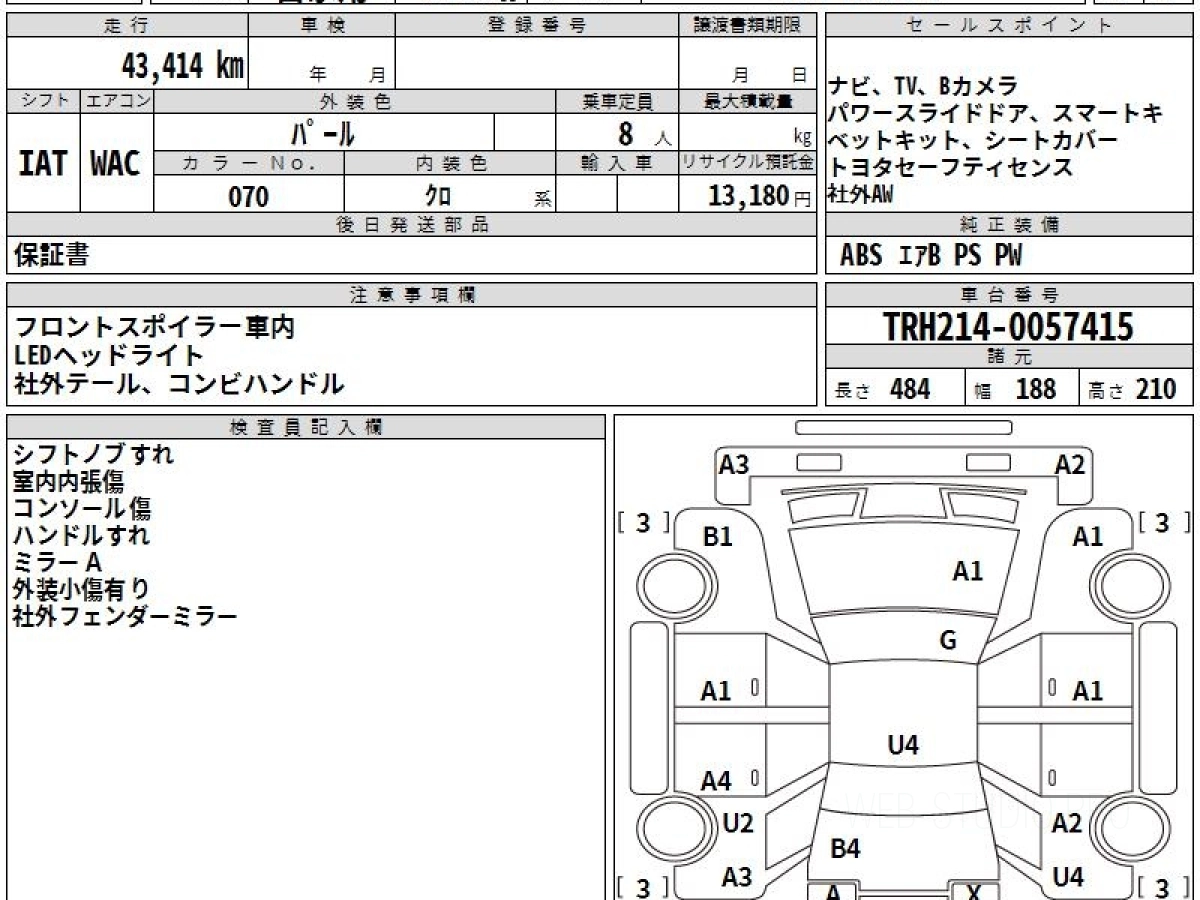Click the 社外AW sales point
This screenshot has height=900, width=1200.
tap(860, 194)
